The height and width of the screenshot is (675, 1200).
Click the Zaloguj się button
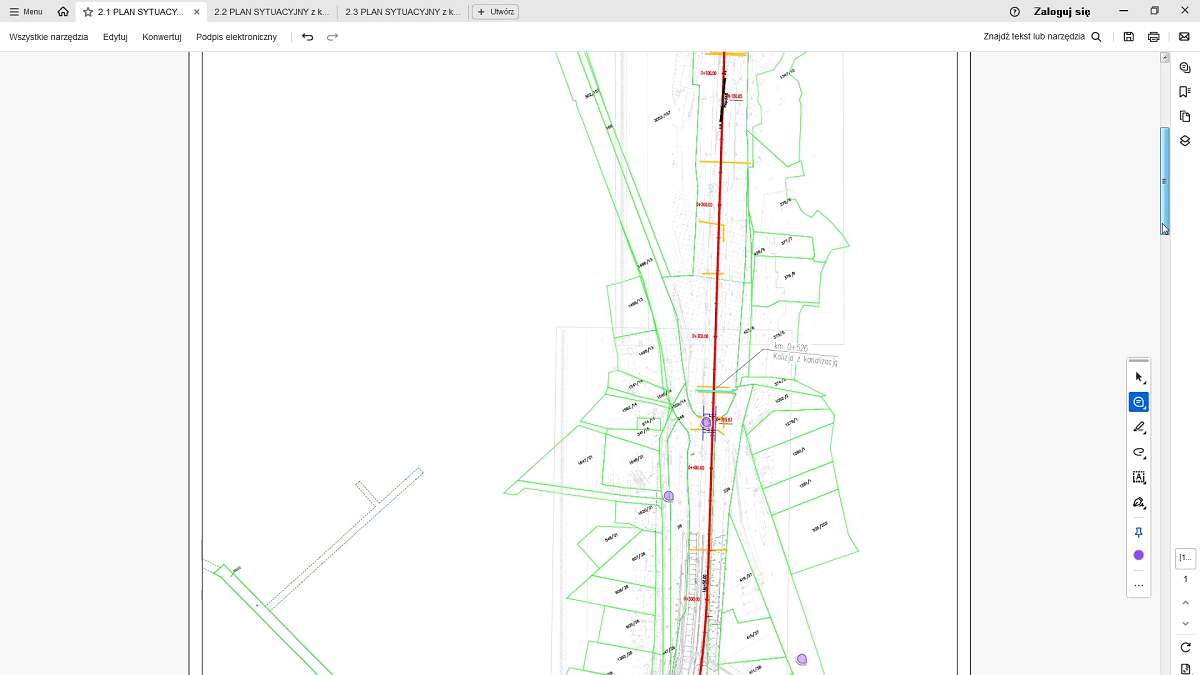click(x=1062, y=12)
